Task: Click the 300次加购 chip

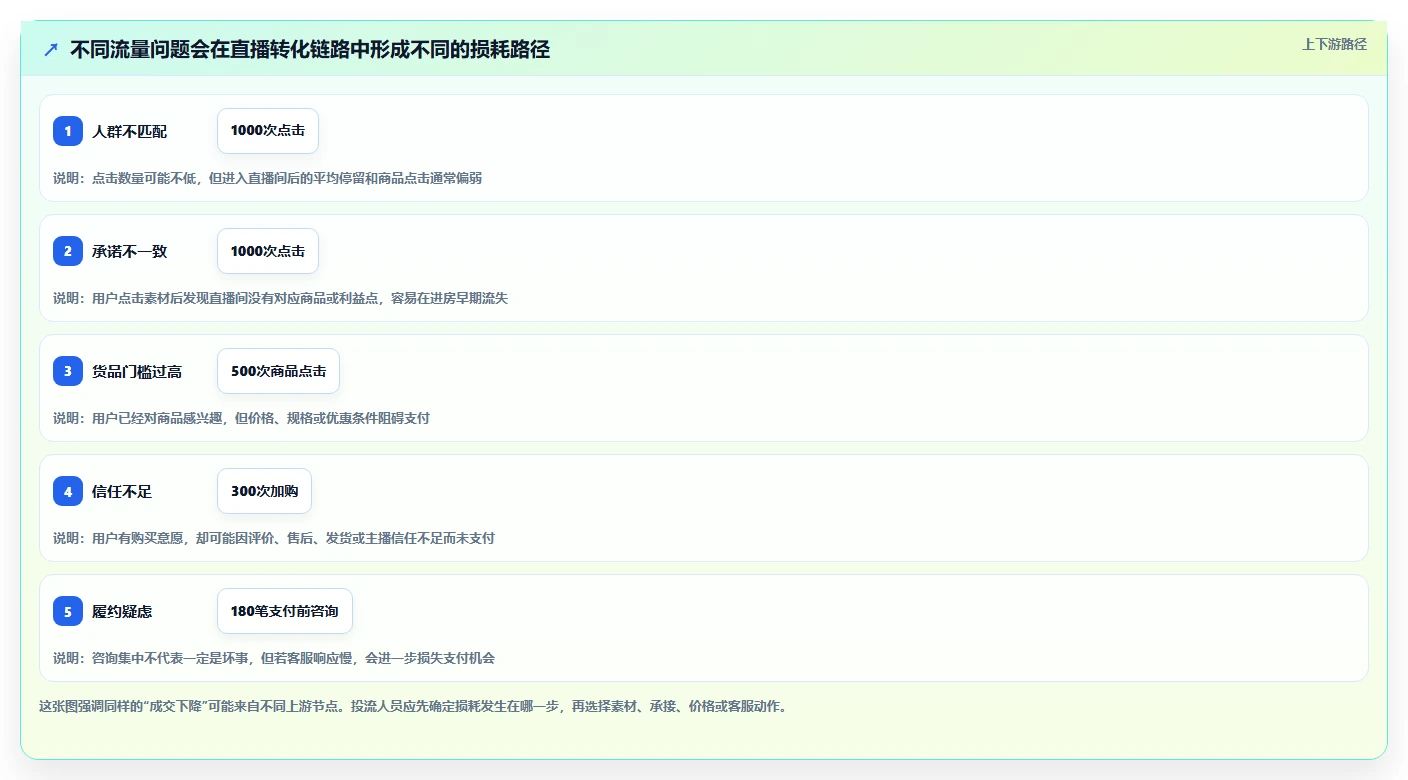Action: (264, 491)
